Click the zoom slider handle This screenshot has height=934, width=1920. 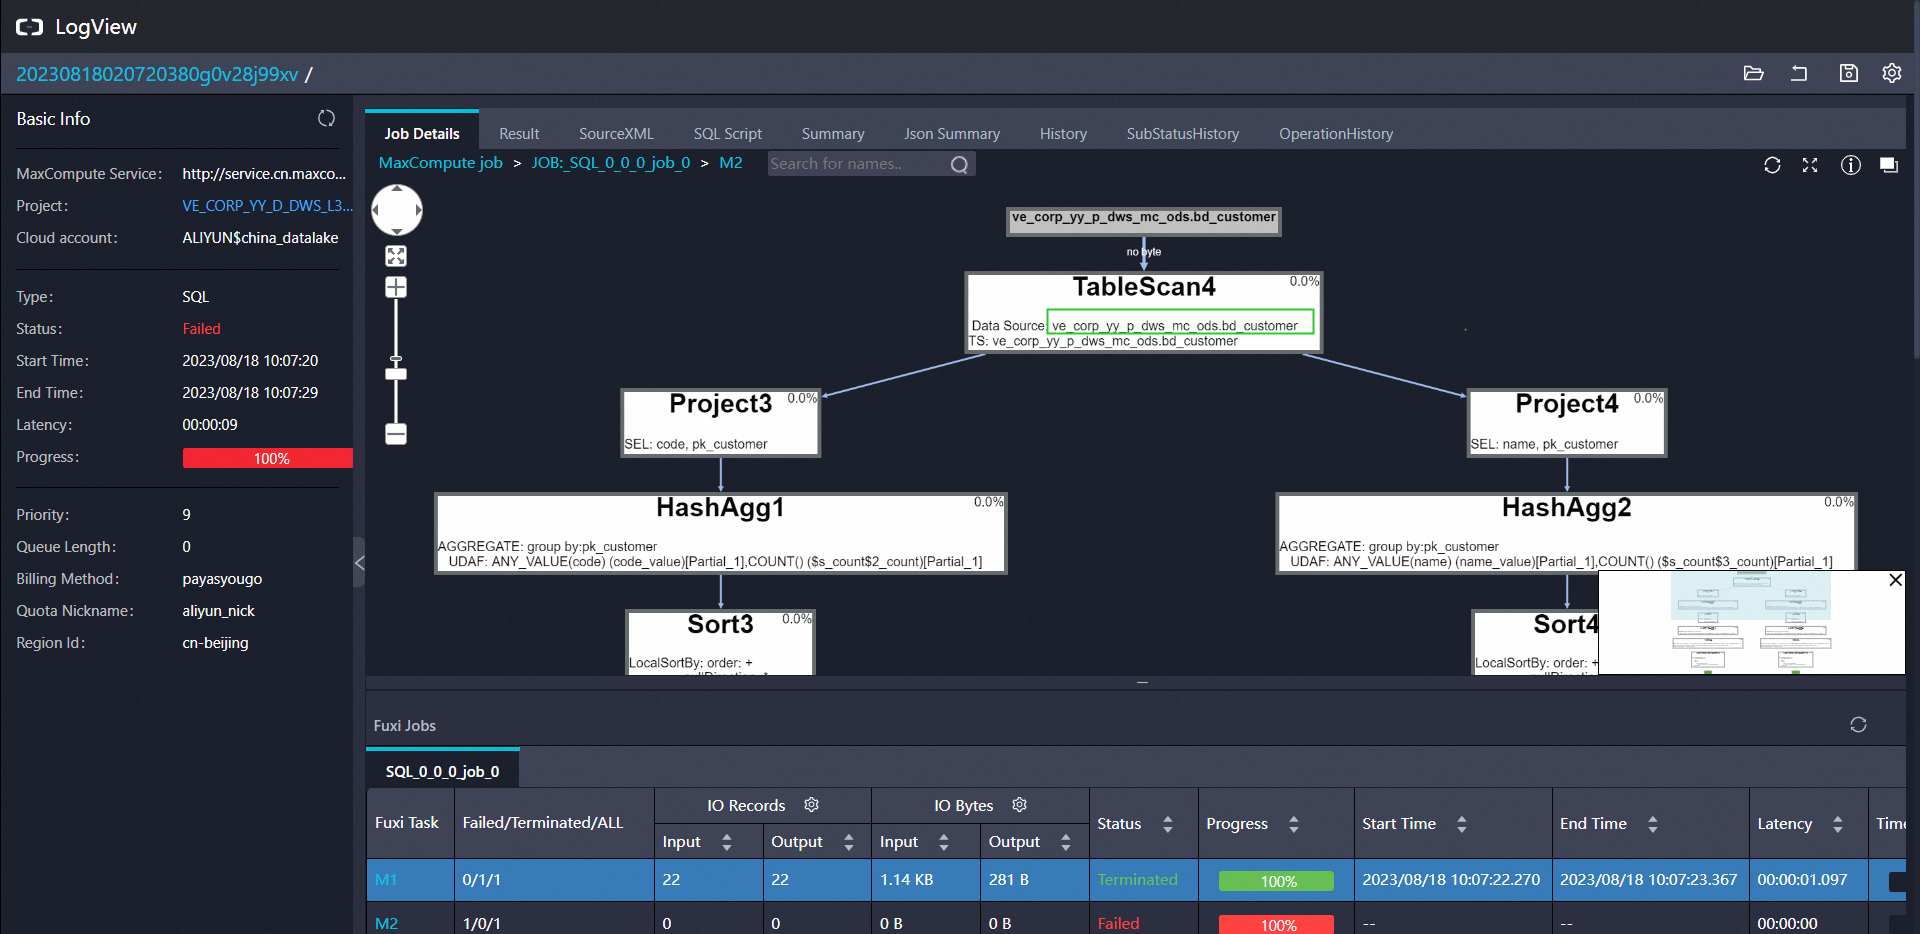click(396, 374)
